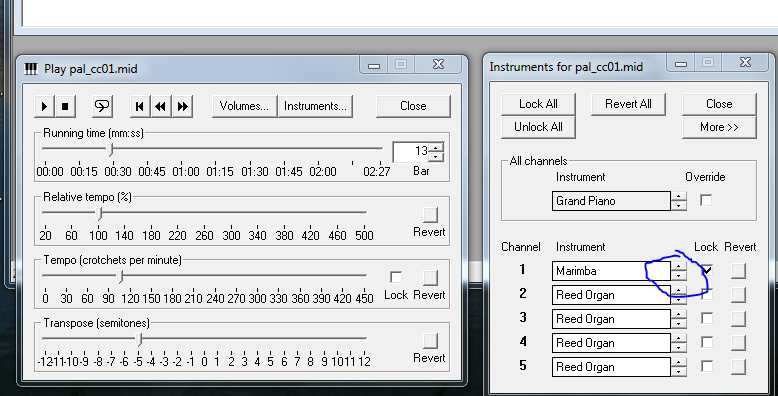Rewind the MIDI playback
The height and width of the screenshot is (396, 778).
[x=161, y=106]
